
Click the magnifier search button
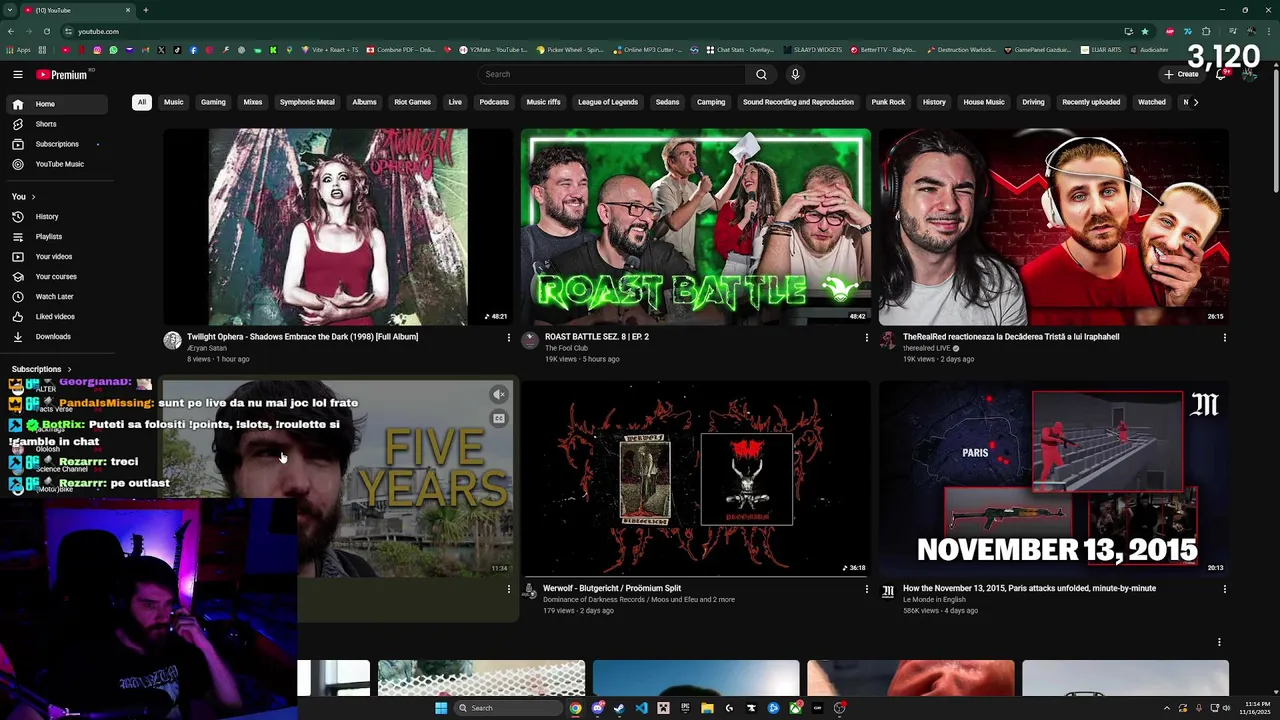pos(761,74)
